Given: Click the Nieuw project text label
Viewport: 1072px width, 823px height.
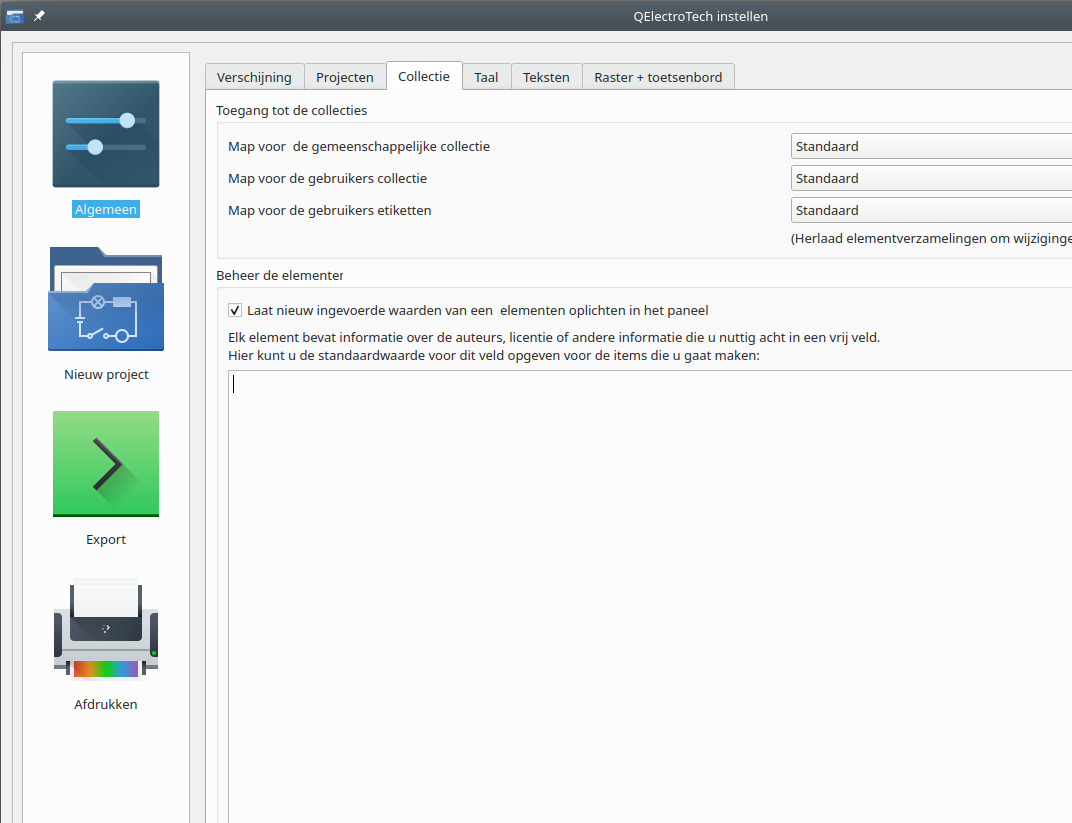Looking at the screenshot, I should [x=106, y=375].
